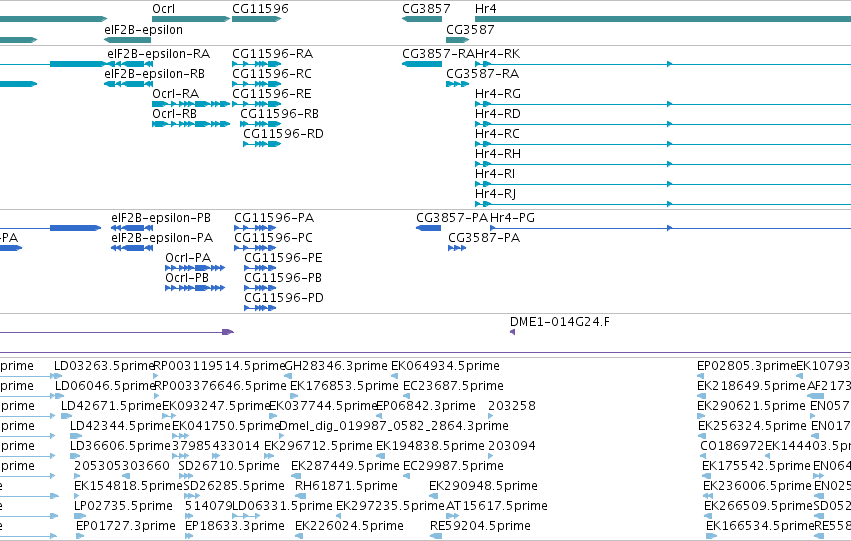Select the Hr4-RG transcript label
Screen dimensions: 851x541
tap(498, 94)
